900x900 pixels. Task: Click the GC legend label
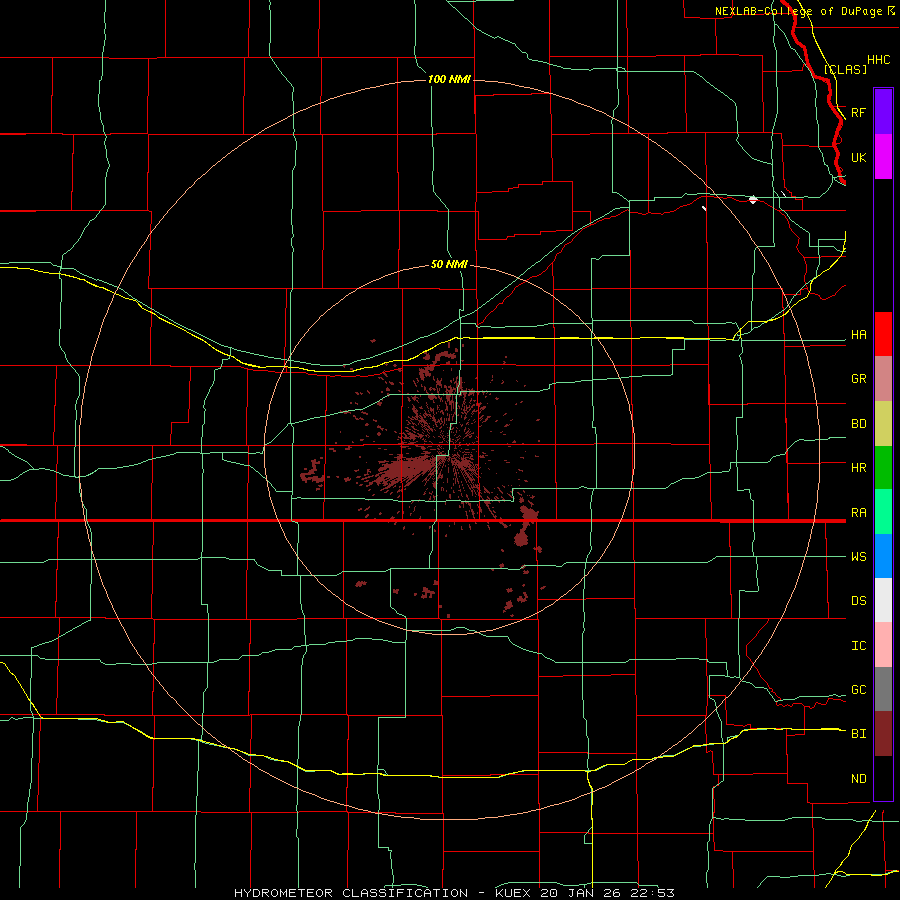point(859,689)
